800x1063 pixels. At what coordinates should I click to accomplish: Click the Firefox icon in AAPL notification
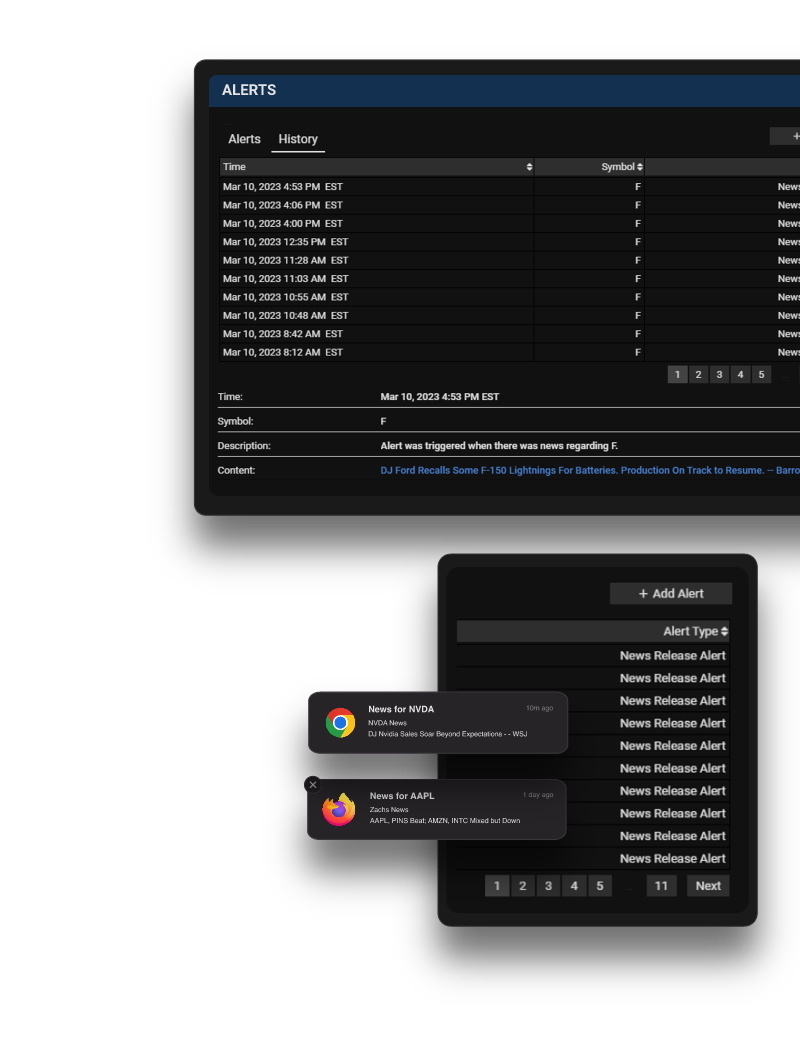coord(339,809)
